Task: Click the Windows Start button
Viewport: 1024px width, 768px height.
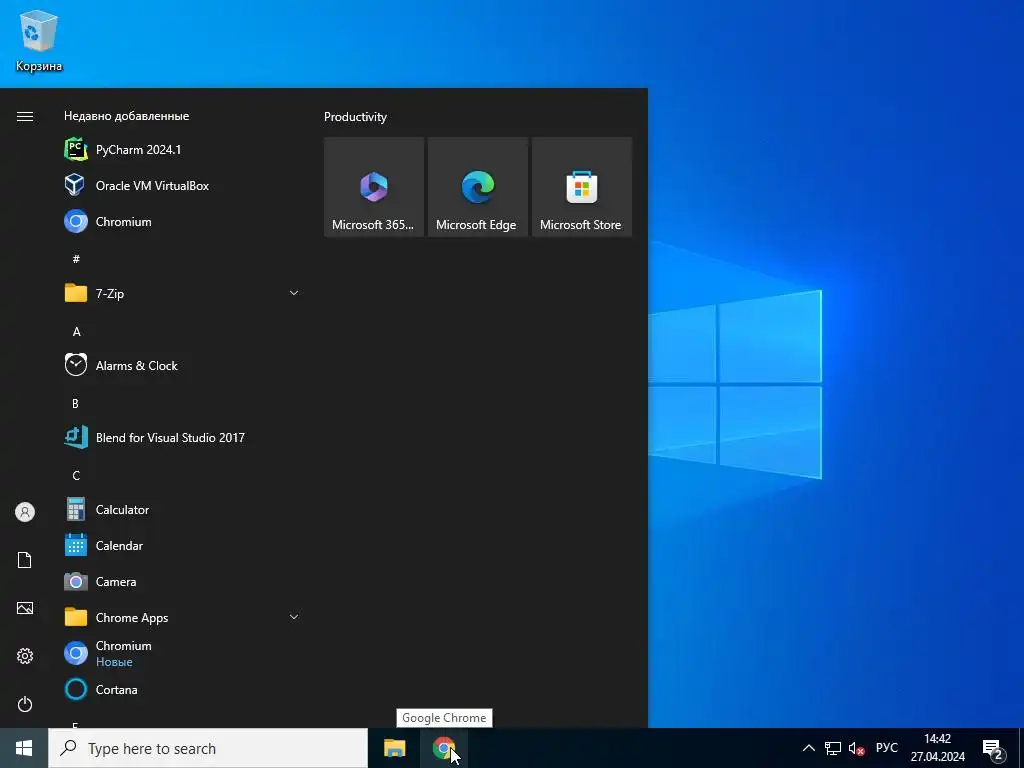Action: tap(24, 748)
